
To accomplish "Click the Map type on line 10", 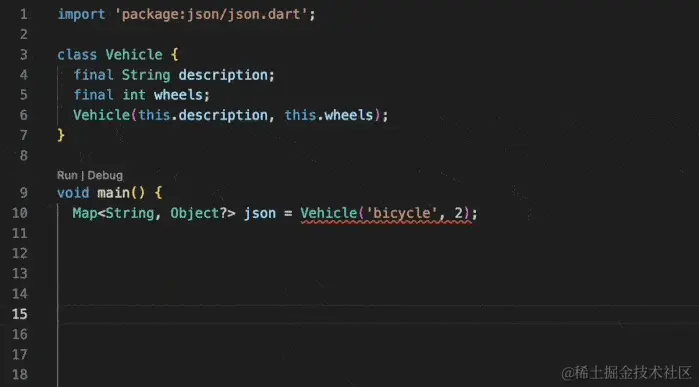I will click(x=85, y=213).
